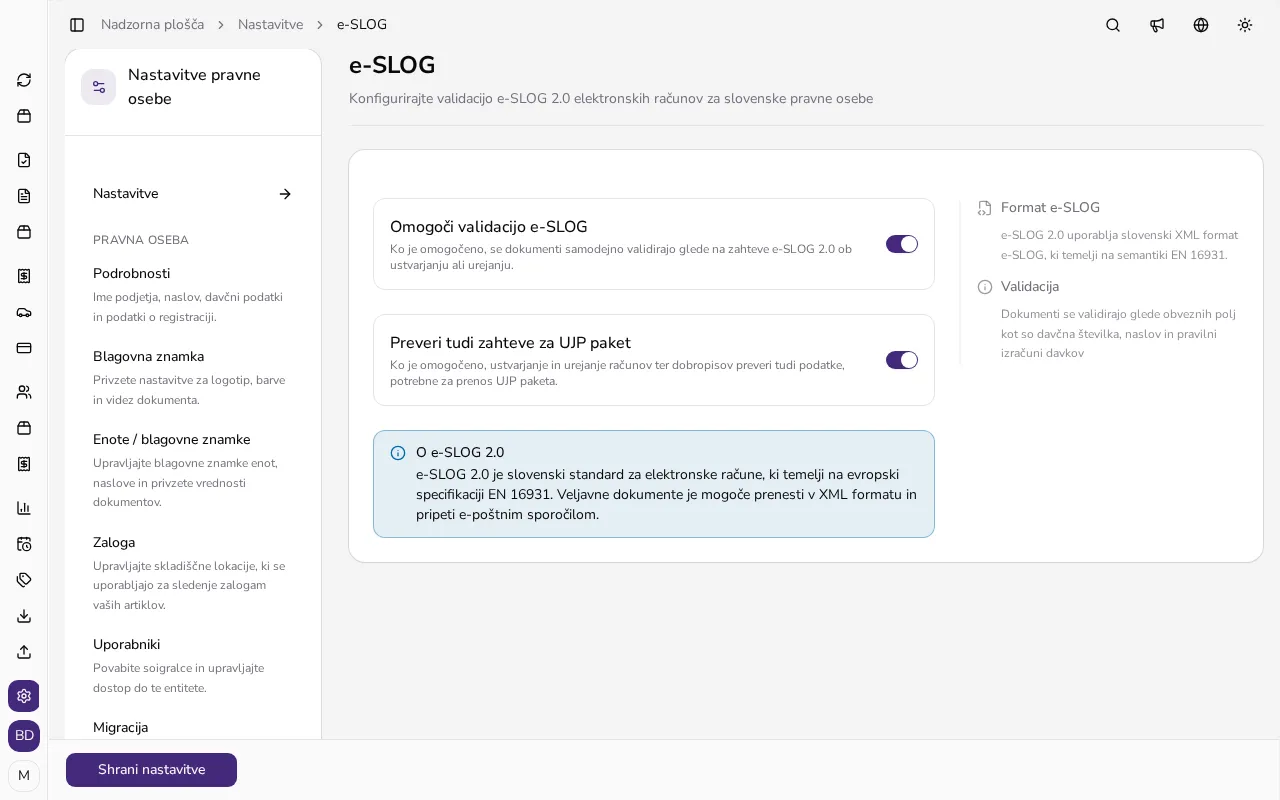The image size is (1280, 800).
Task: Click the e-SLOG breadcrumb item
Action: [362, 25]
